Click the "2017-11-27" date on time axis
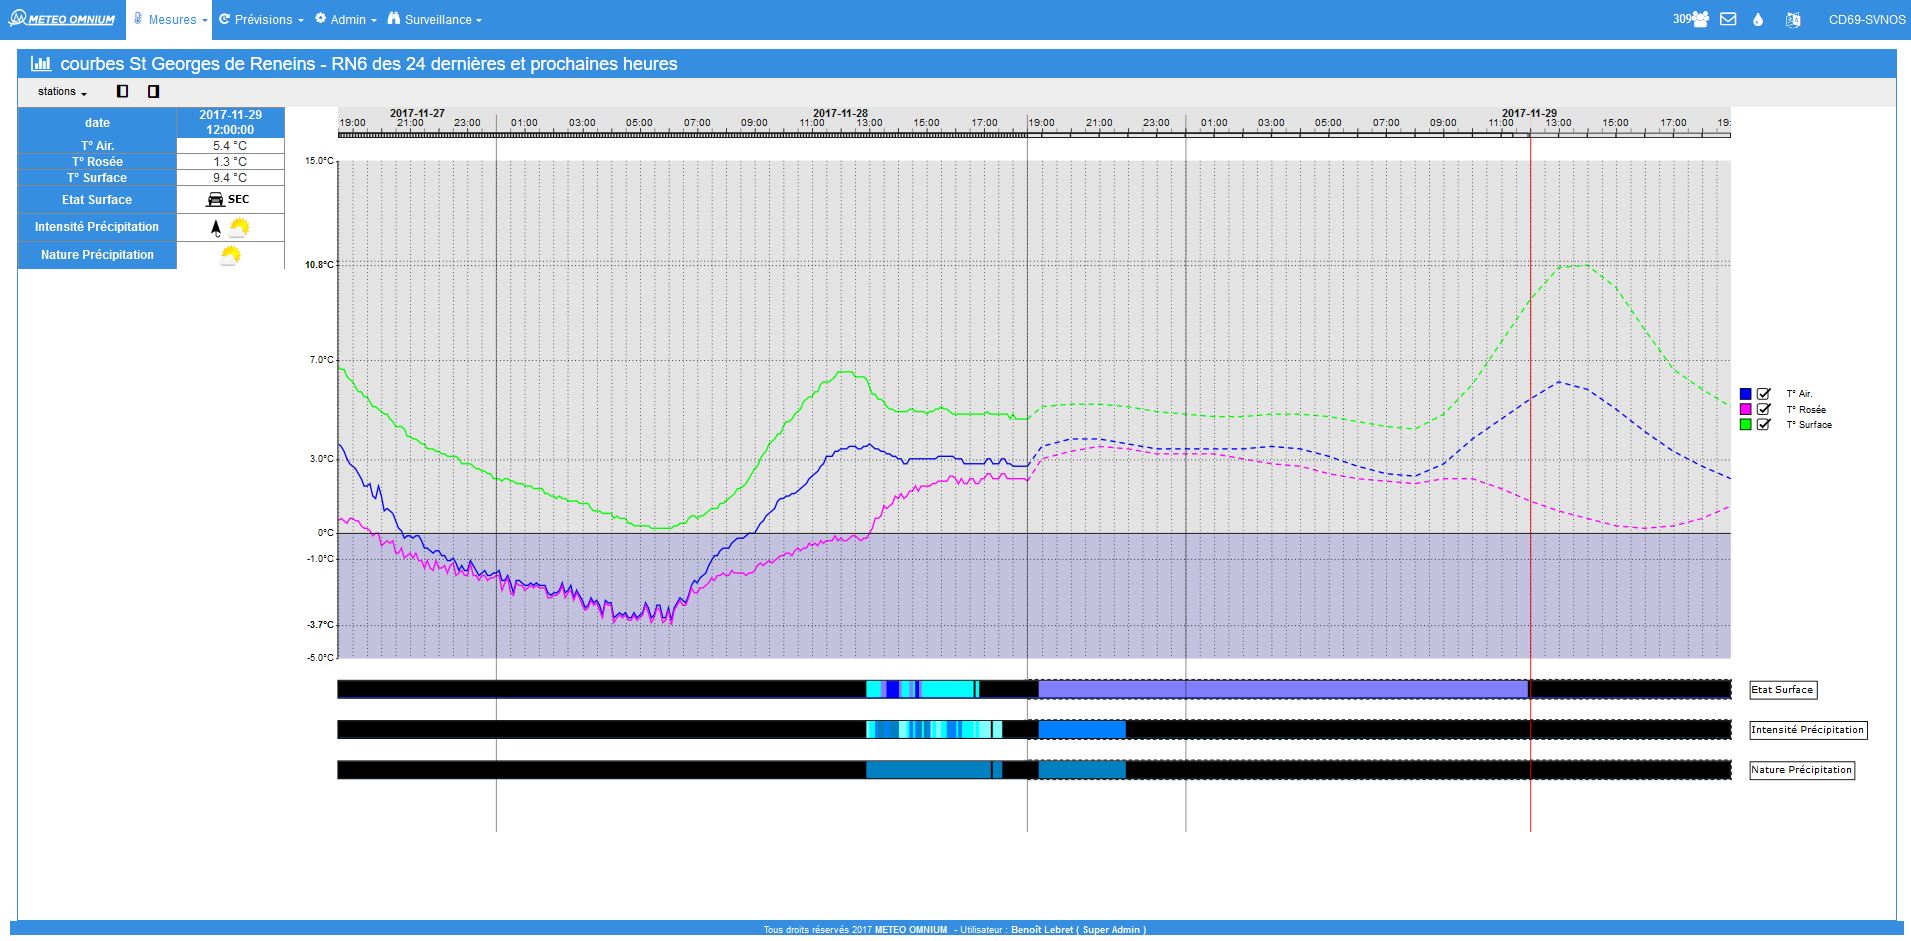 (417, 113)
